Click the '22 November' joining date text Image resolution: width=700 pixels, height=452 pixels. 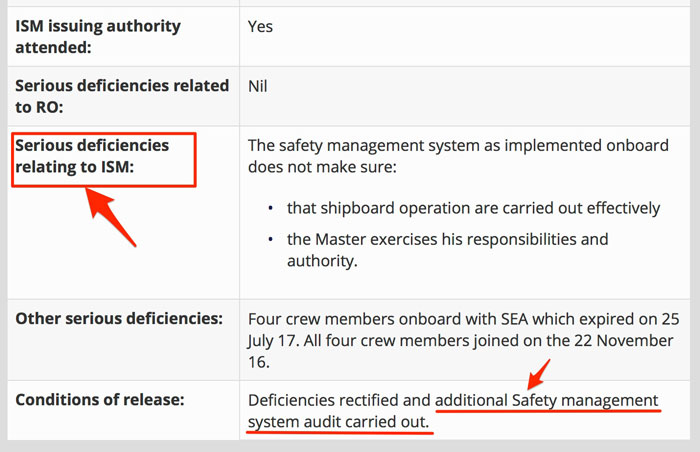coord(629,341)
